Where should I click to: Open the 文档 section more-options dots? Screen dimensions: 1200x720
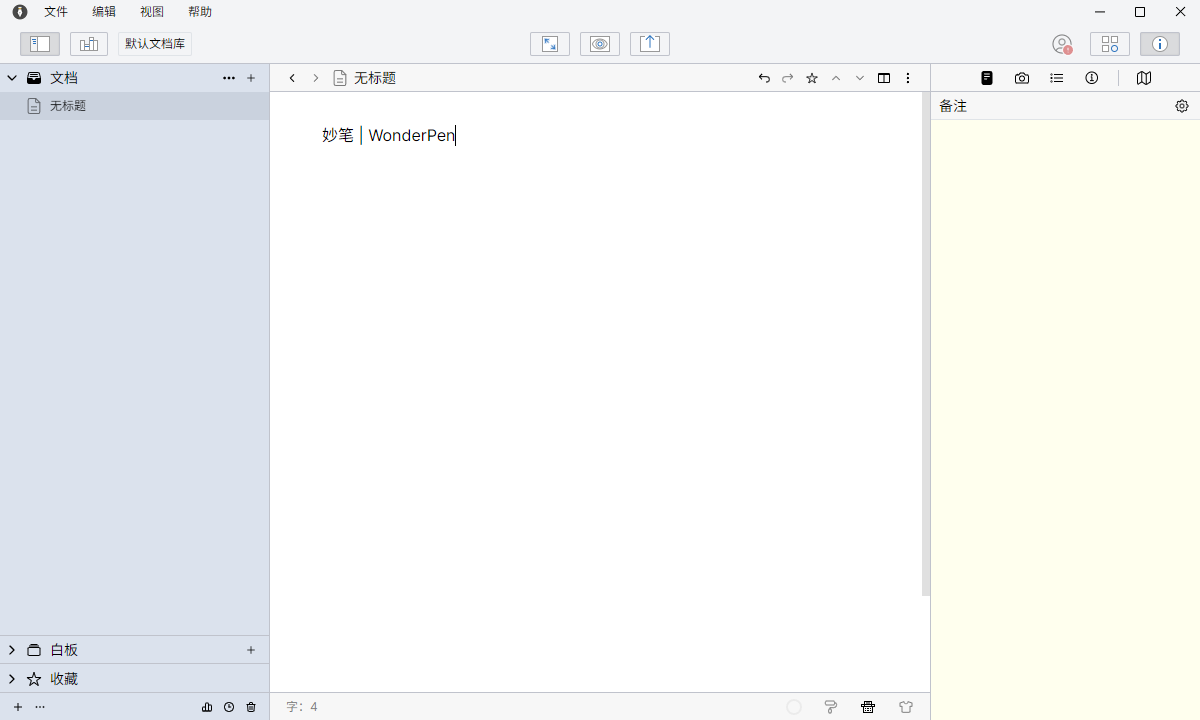(x=229, y=78)
